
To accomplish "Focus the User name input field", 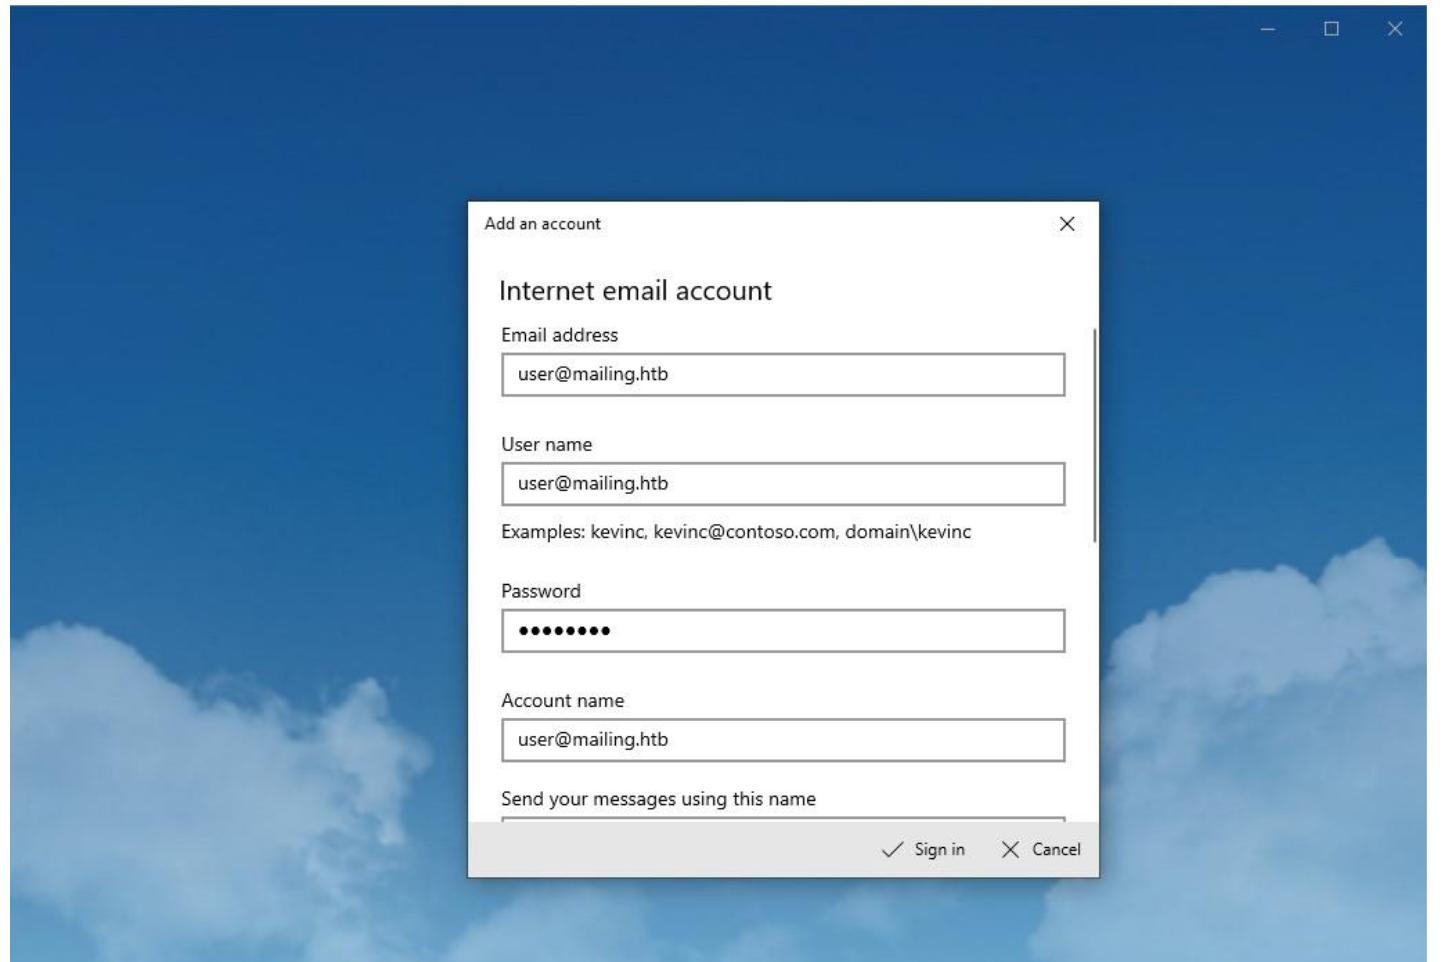I will (x=783, y=484).
